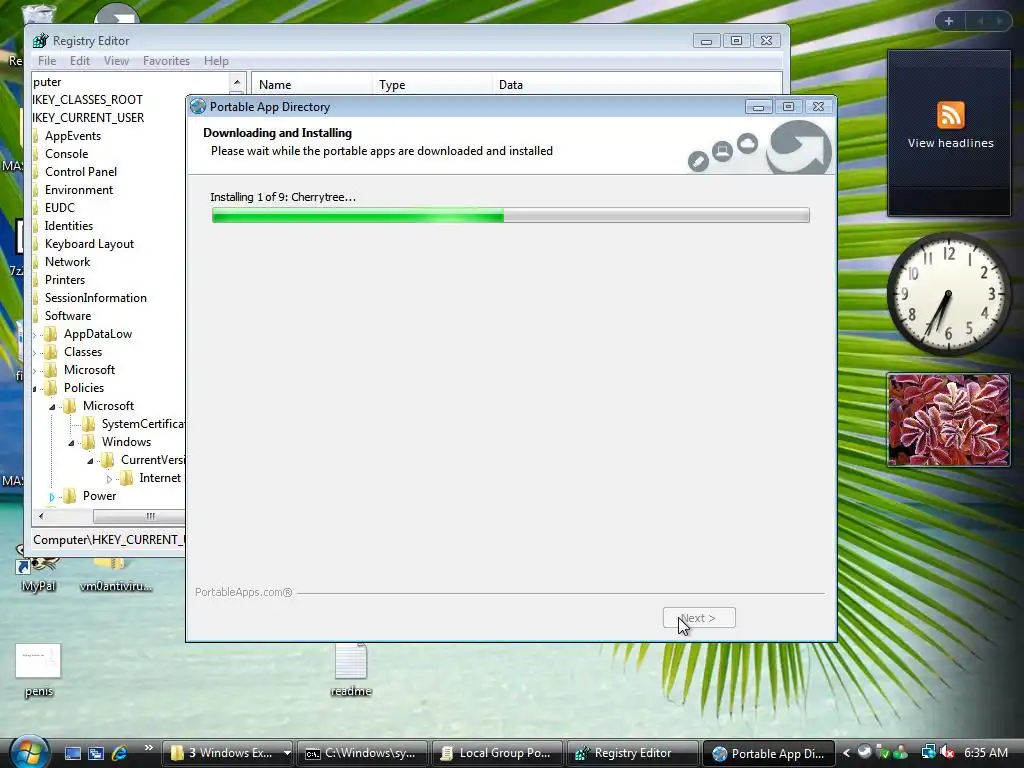Viewport: 1024px width, 768px height.
Task: Select the Environment key
Action: point(79,190)
